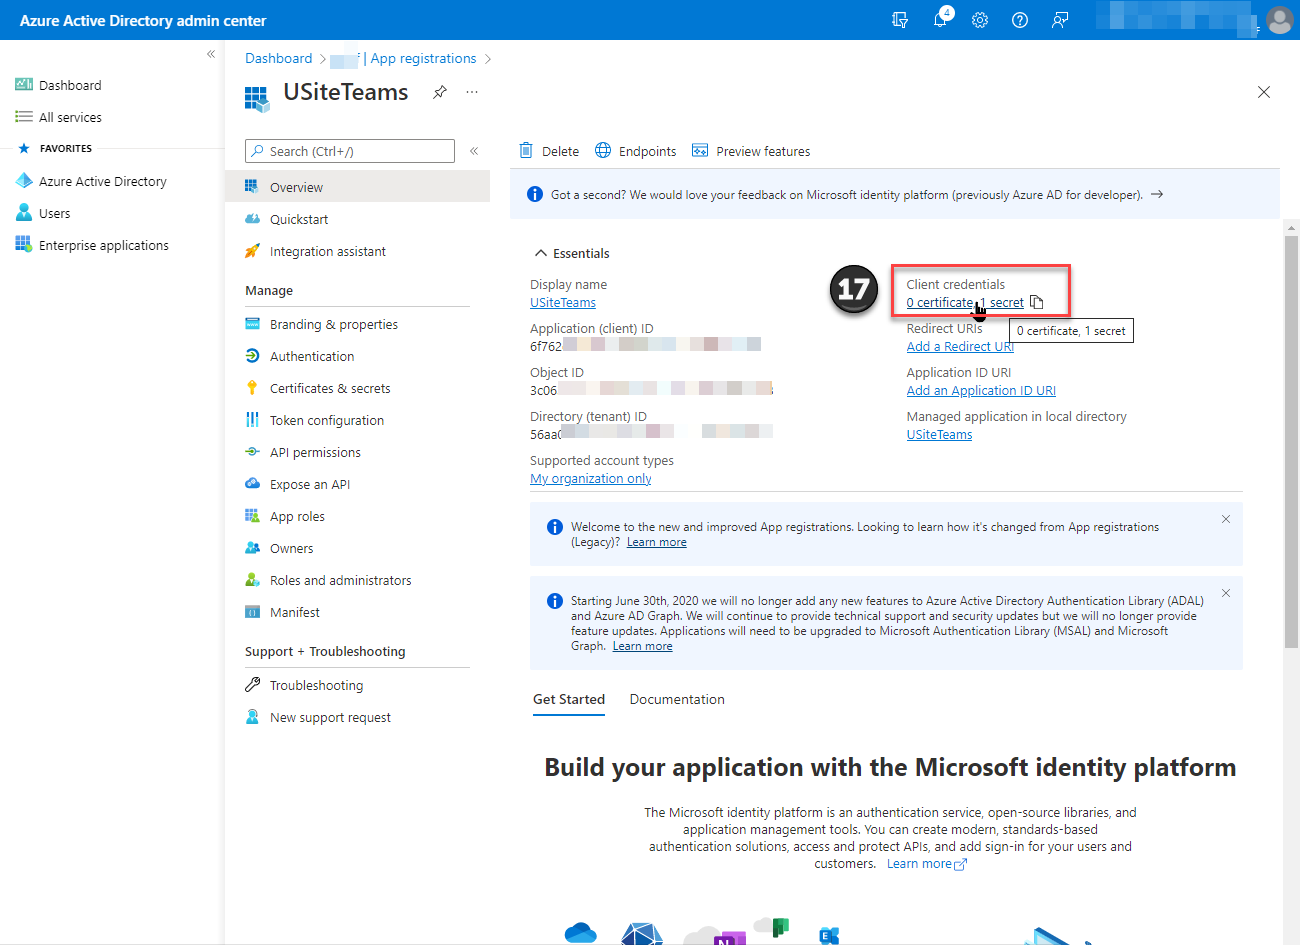1300x945 pixels.
Task: Open the user account avatar
Action: click(1279, 20)
